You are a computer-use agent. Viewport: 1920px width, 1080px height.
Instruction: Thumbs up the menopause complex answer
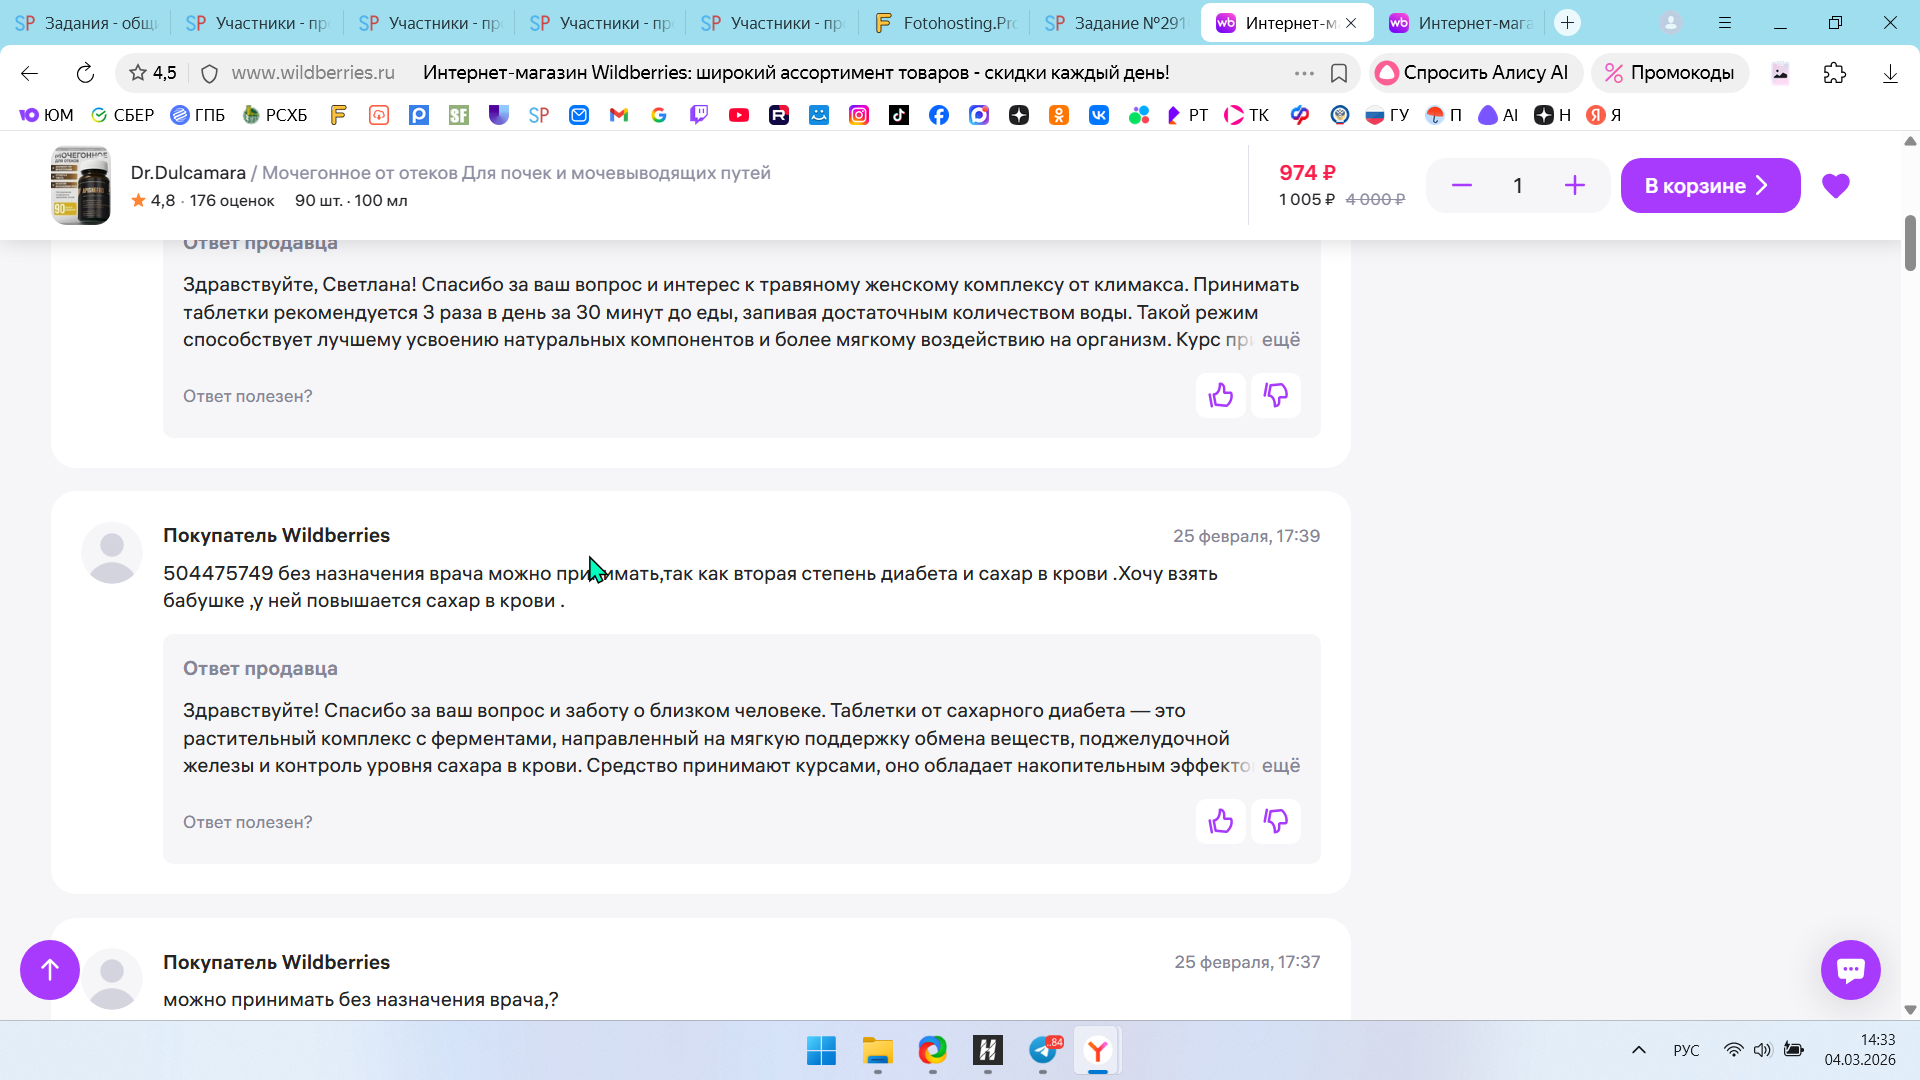tap(1220, 396)
